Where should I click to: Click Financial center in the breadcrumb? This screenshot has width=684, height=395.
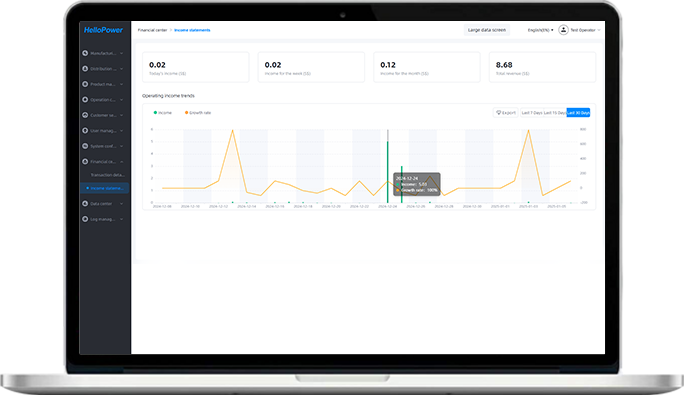pos(152,30)
